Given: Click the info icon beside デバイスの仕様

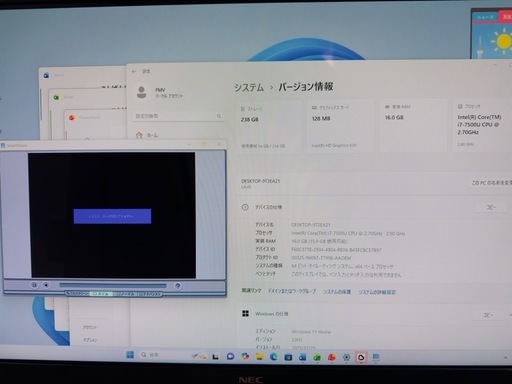Looking at the screenshot, I should tap(245, 207).
